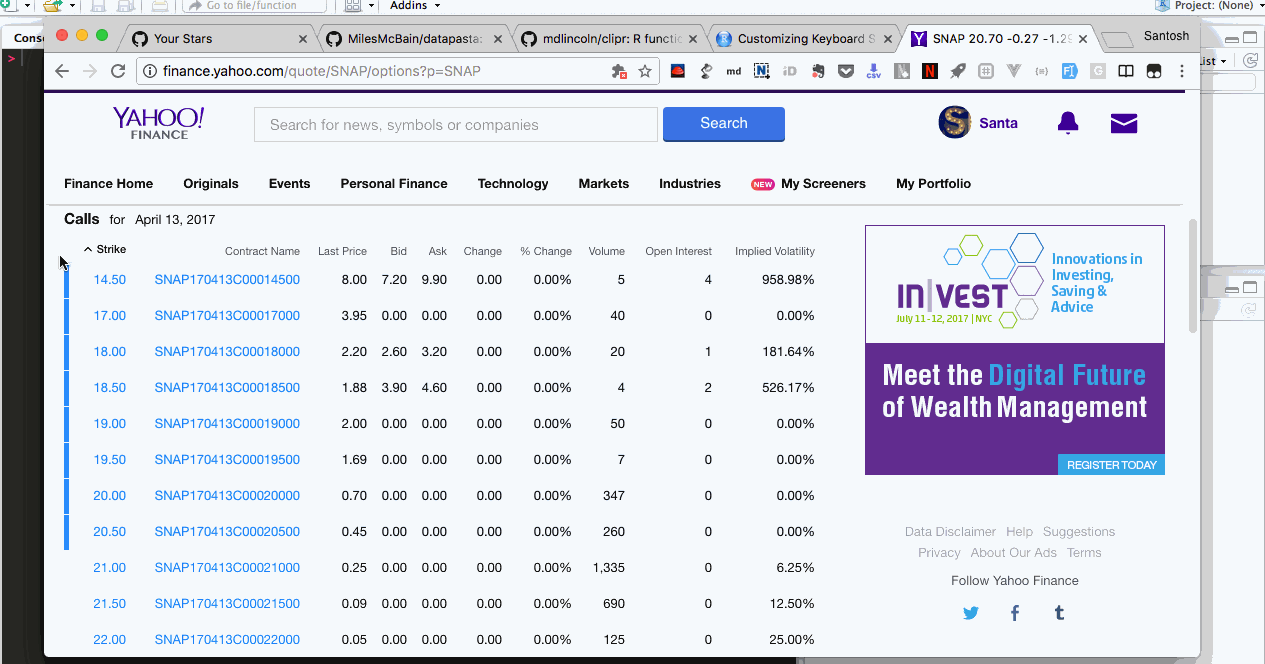The height and width of the screenshot is (664, 1265).
Task: Open Yahoo Finance Tumblr page
Action: click(x=1059, y=613)
